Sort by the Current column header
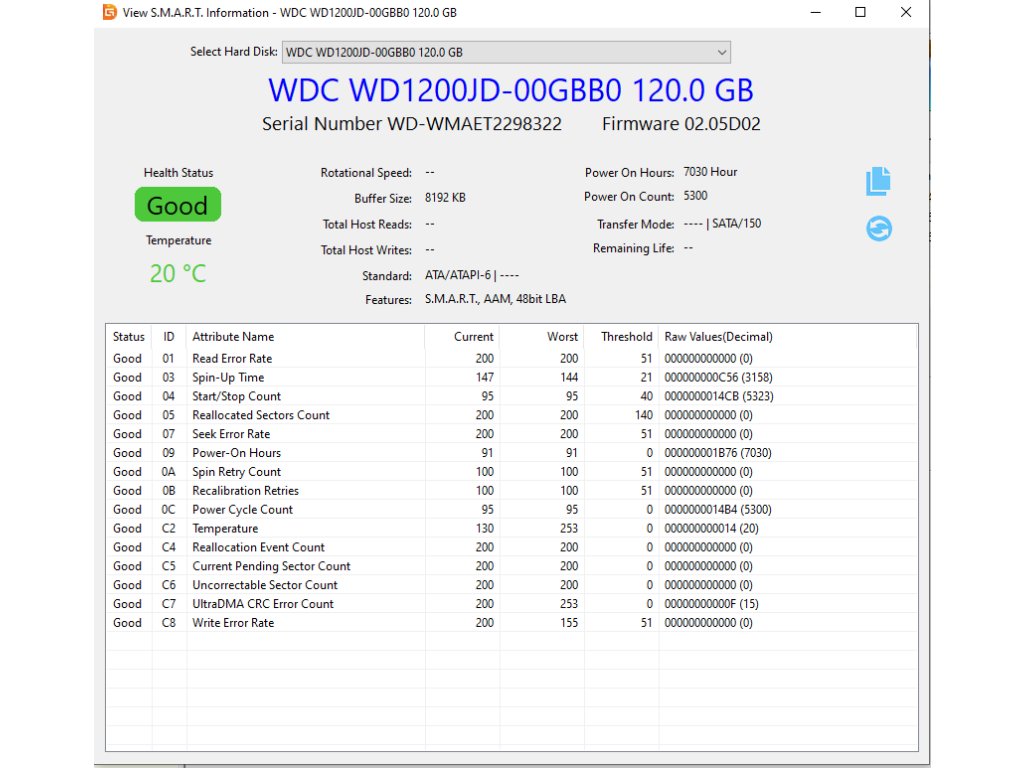This screenshot has width=1024, height=768. tap(473, 337)
